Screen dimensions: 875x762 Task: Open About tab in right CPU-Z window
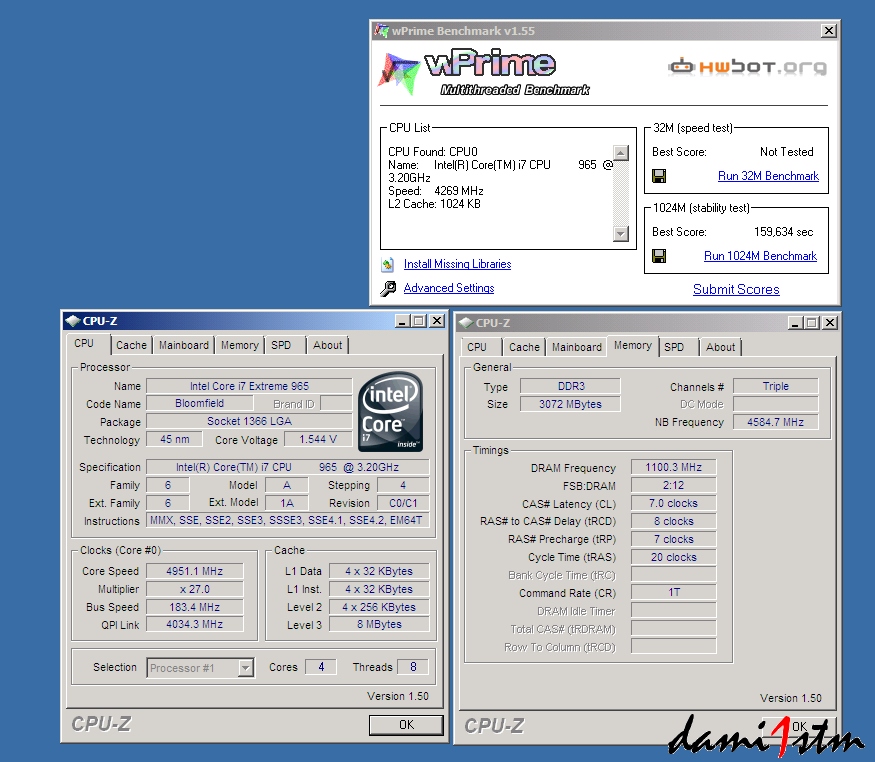coord(720,347)
